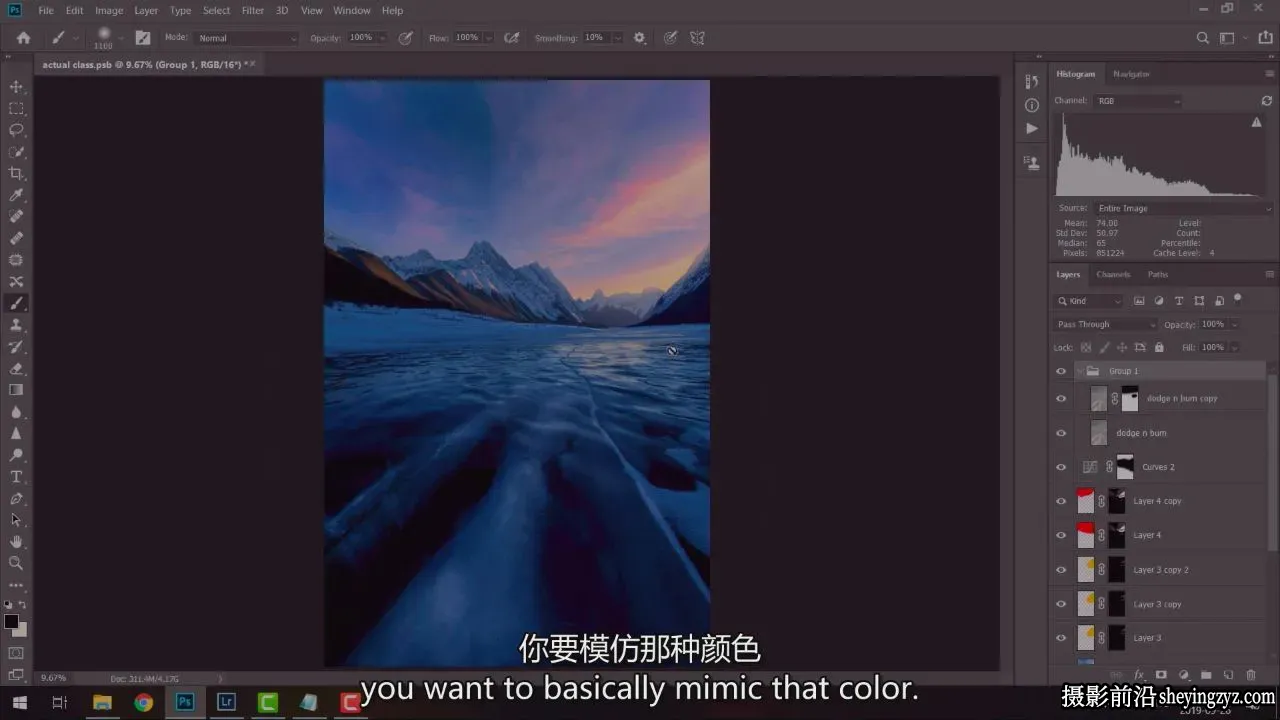Screen dimensions: 1280x720
Task: Open brush settings gear in options bar
Action: [640, 38]
